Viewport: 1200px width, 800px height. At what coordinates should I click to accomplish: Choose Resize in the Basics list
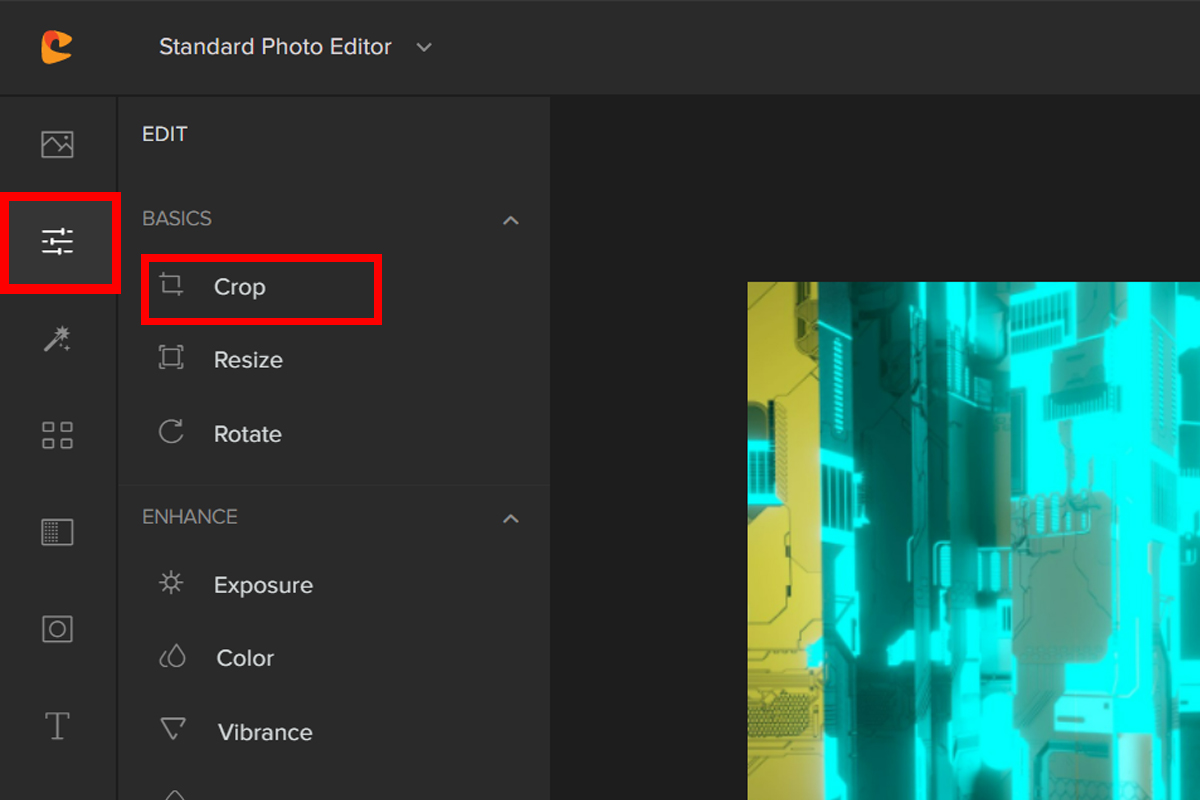248,360
